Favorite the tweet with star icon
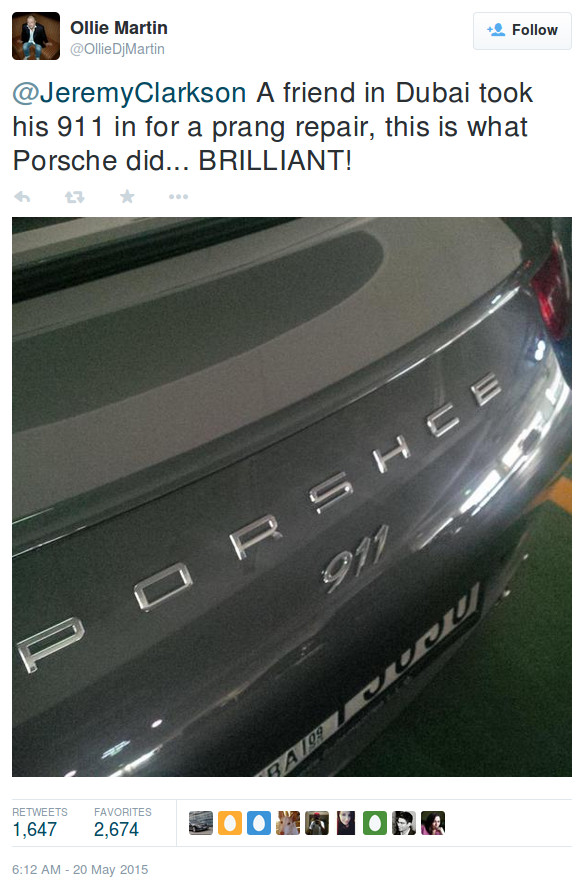Viewport: 585px width, 888px height. point(127,197)
